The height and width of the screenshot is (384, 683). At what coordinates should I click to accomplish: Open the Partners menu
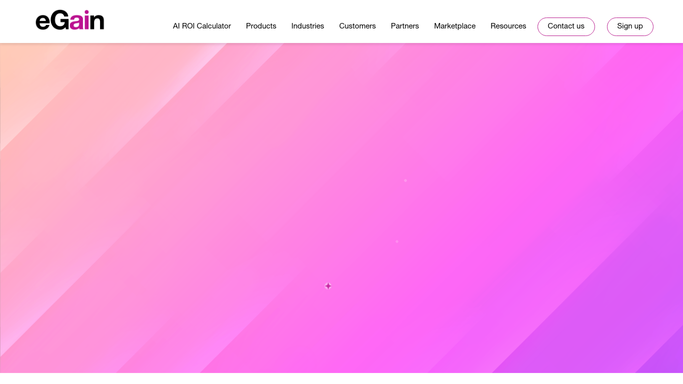(x=405, y=26)
